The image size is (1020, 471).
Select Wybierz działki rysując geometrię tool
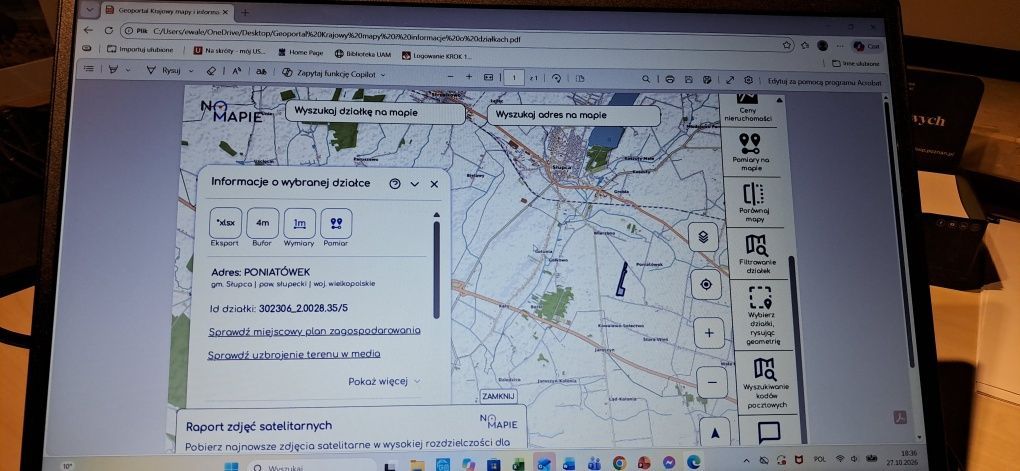[761, 316]
